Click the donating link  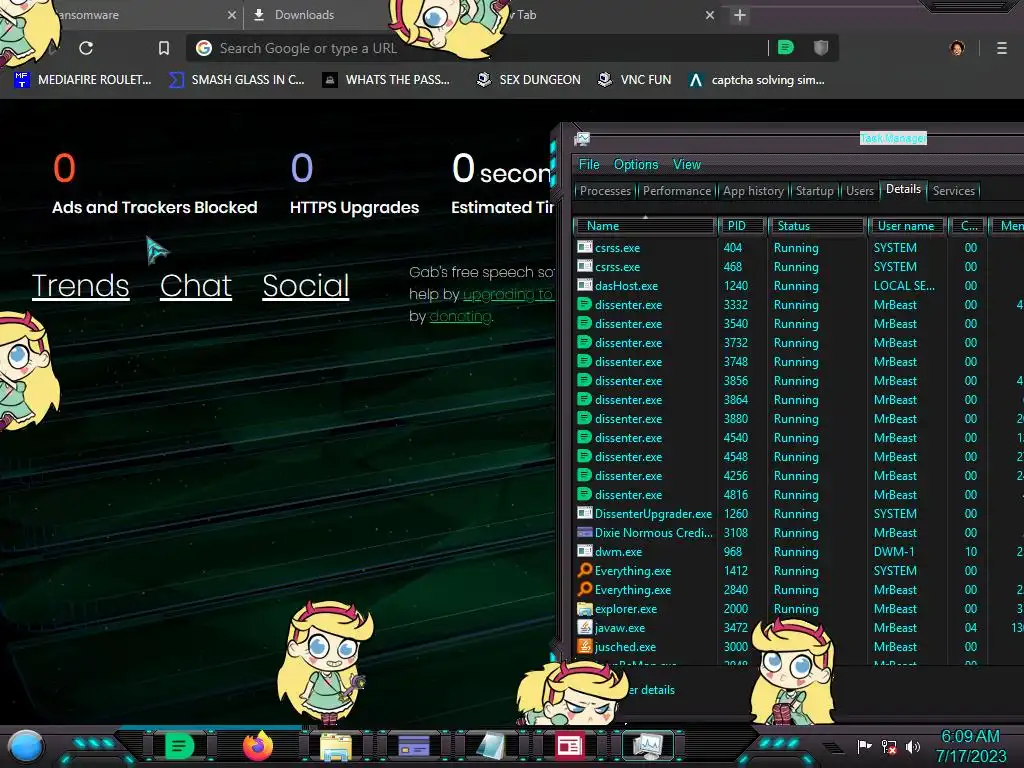[460, 317]
